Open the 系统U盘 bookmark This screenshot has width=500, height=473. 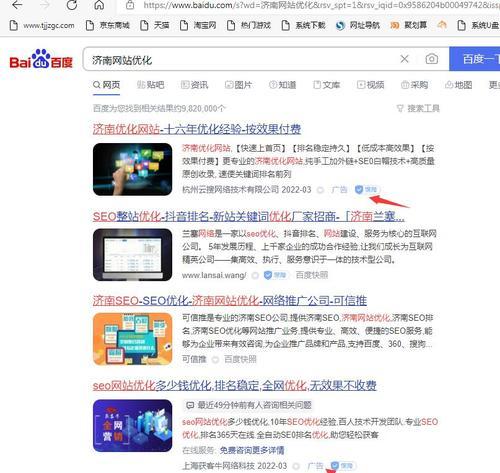click(x=478, y=25)
